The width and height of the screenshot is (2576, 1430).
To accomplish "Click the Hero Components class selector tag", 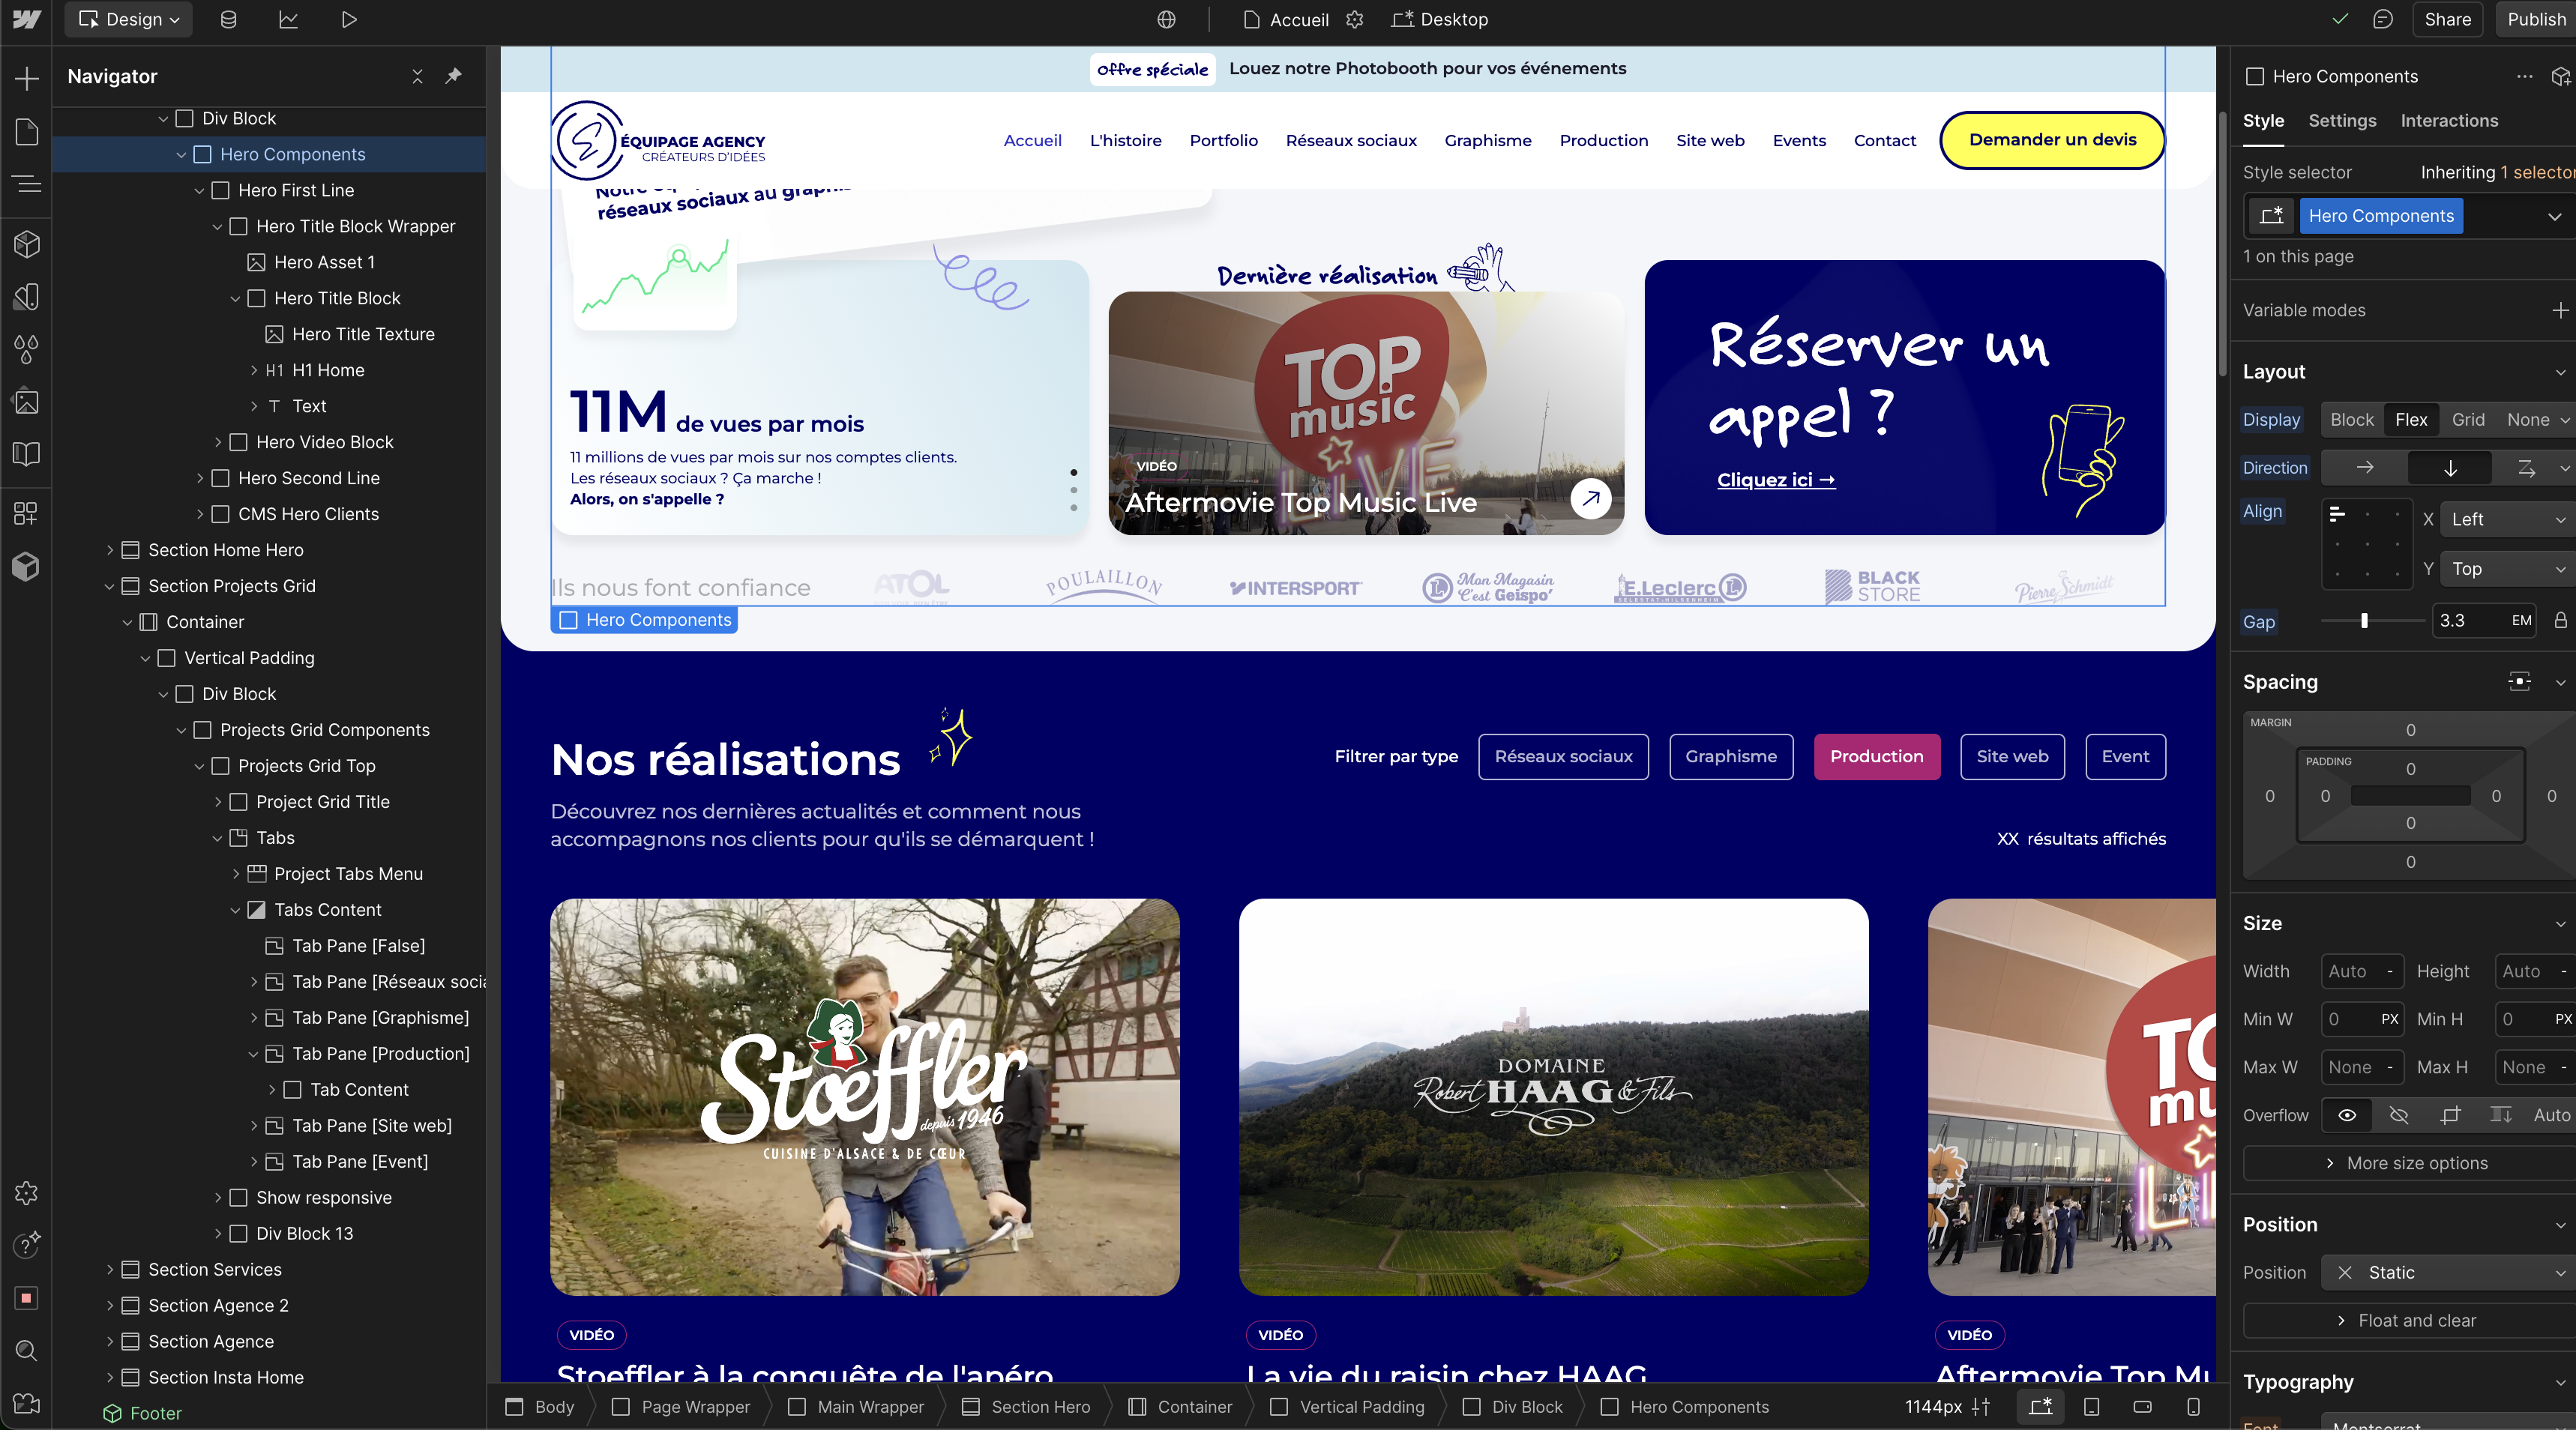I will click(2380, 216).
